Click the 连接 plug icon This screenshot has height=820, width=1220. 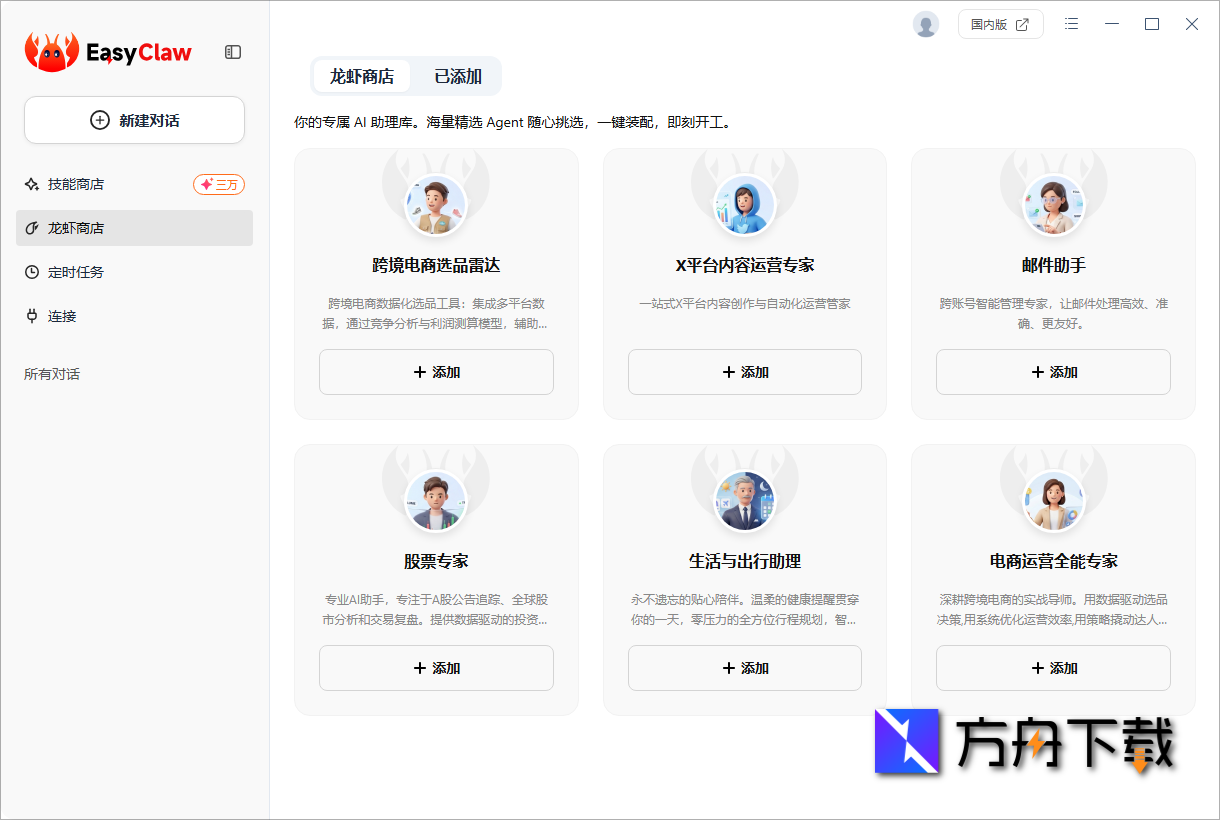pyautogui.click(x=34, y=315)
